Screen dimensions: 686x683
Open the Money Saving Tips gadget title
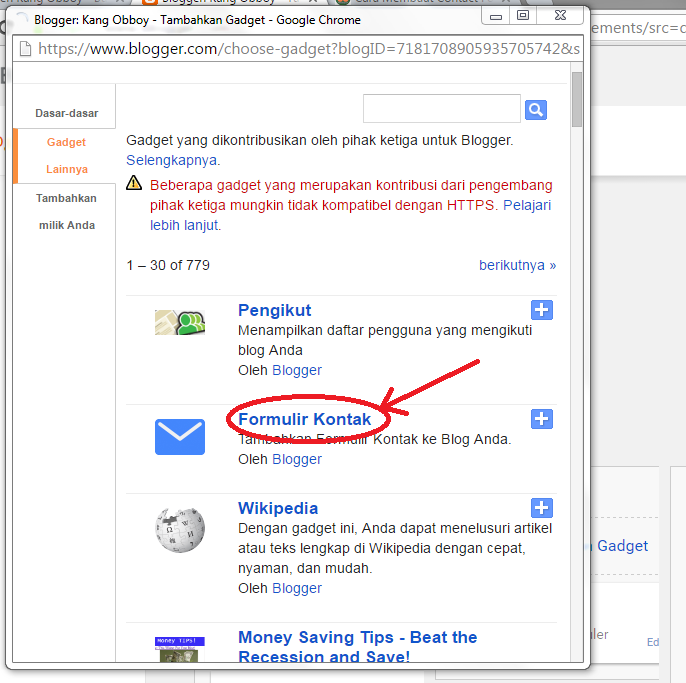tap(357, 647)
